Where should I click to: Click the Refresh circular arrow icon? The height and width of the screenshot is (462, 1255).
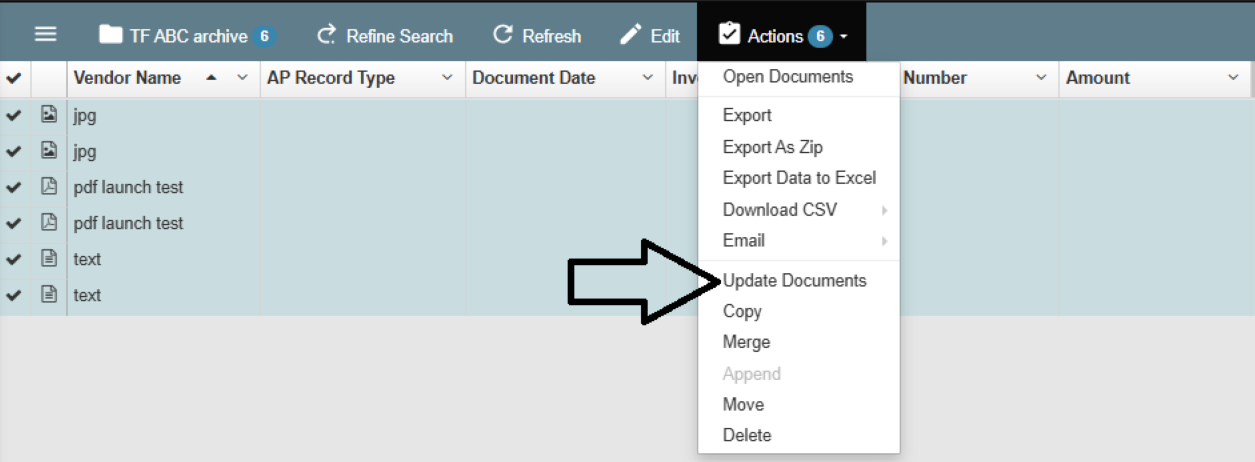(x=503, y=35)
